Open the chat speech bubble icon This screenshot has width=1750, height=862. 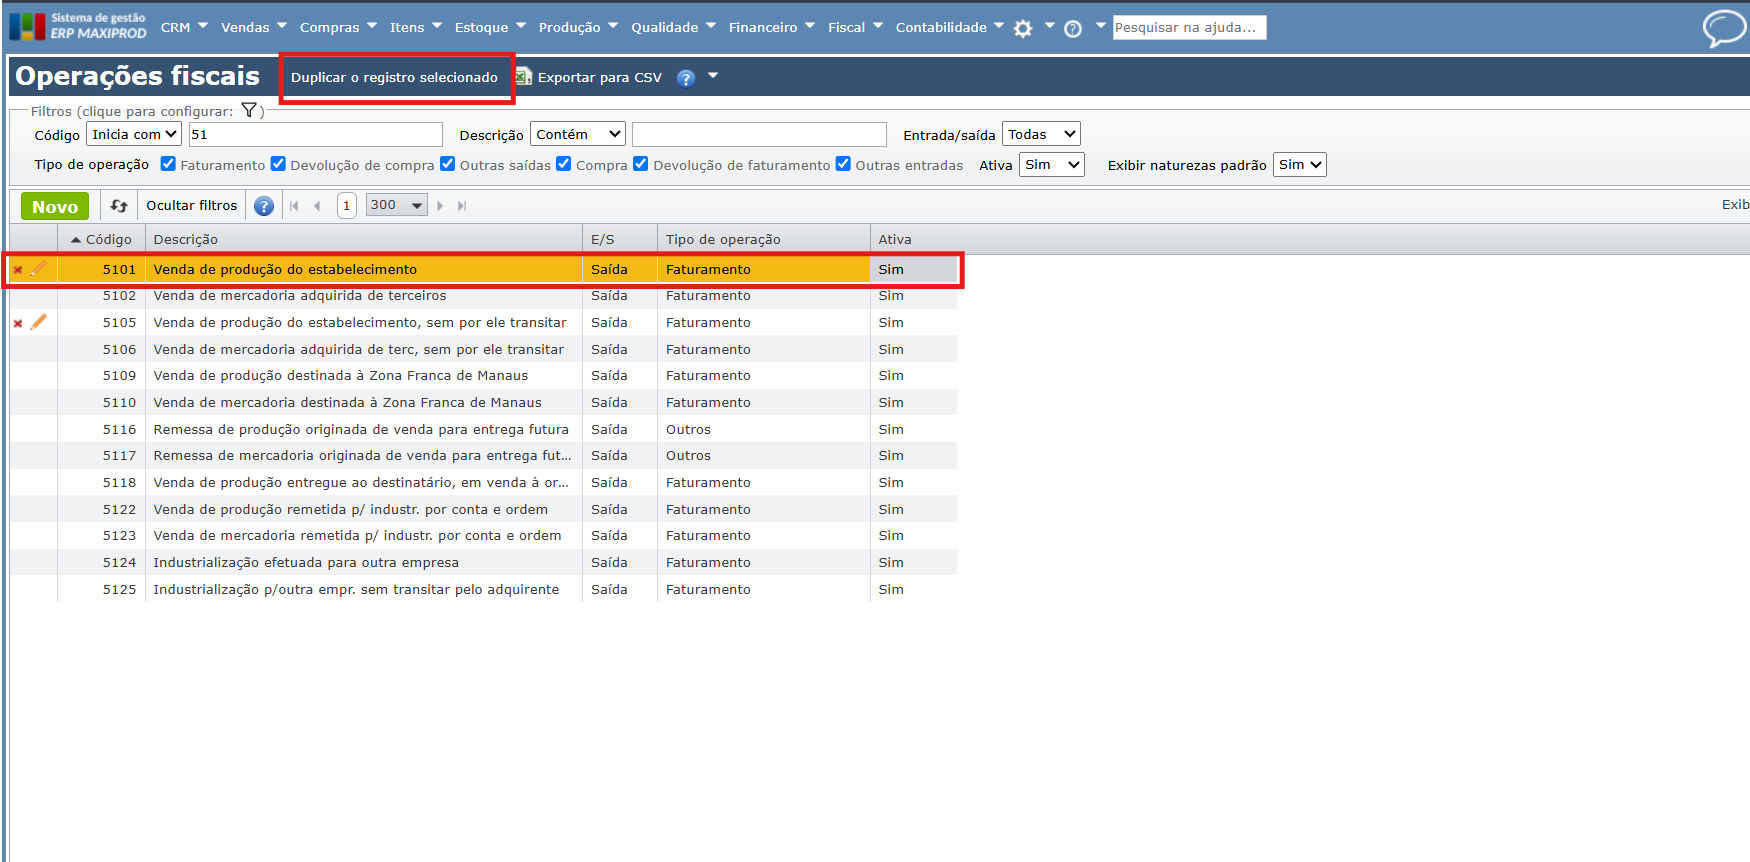(1724, 28)
